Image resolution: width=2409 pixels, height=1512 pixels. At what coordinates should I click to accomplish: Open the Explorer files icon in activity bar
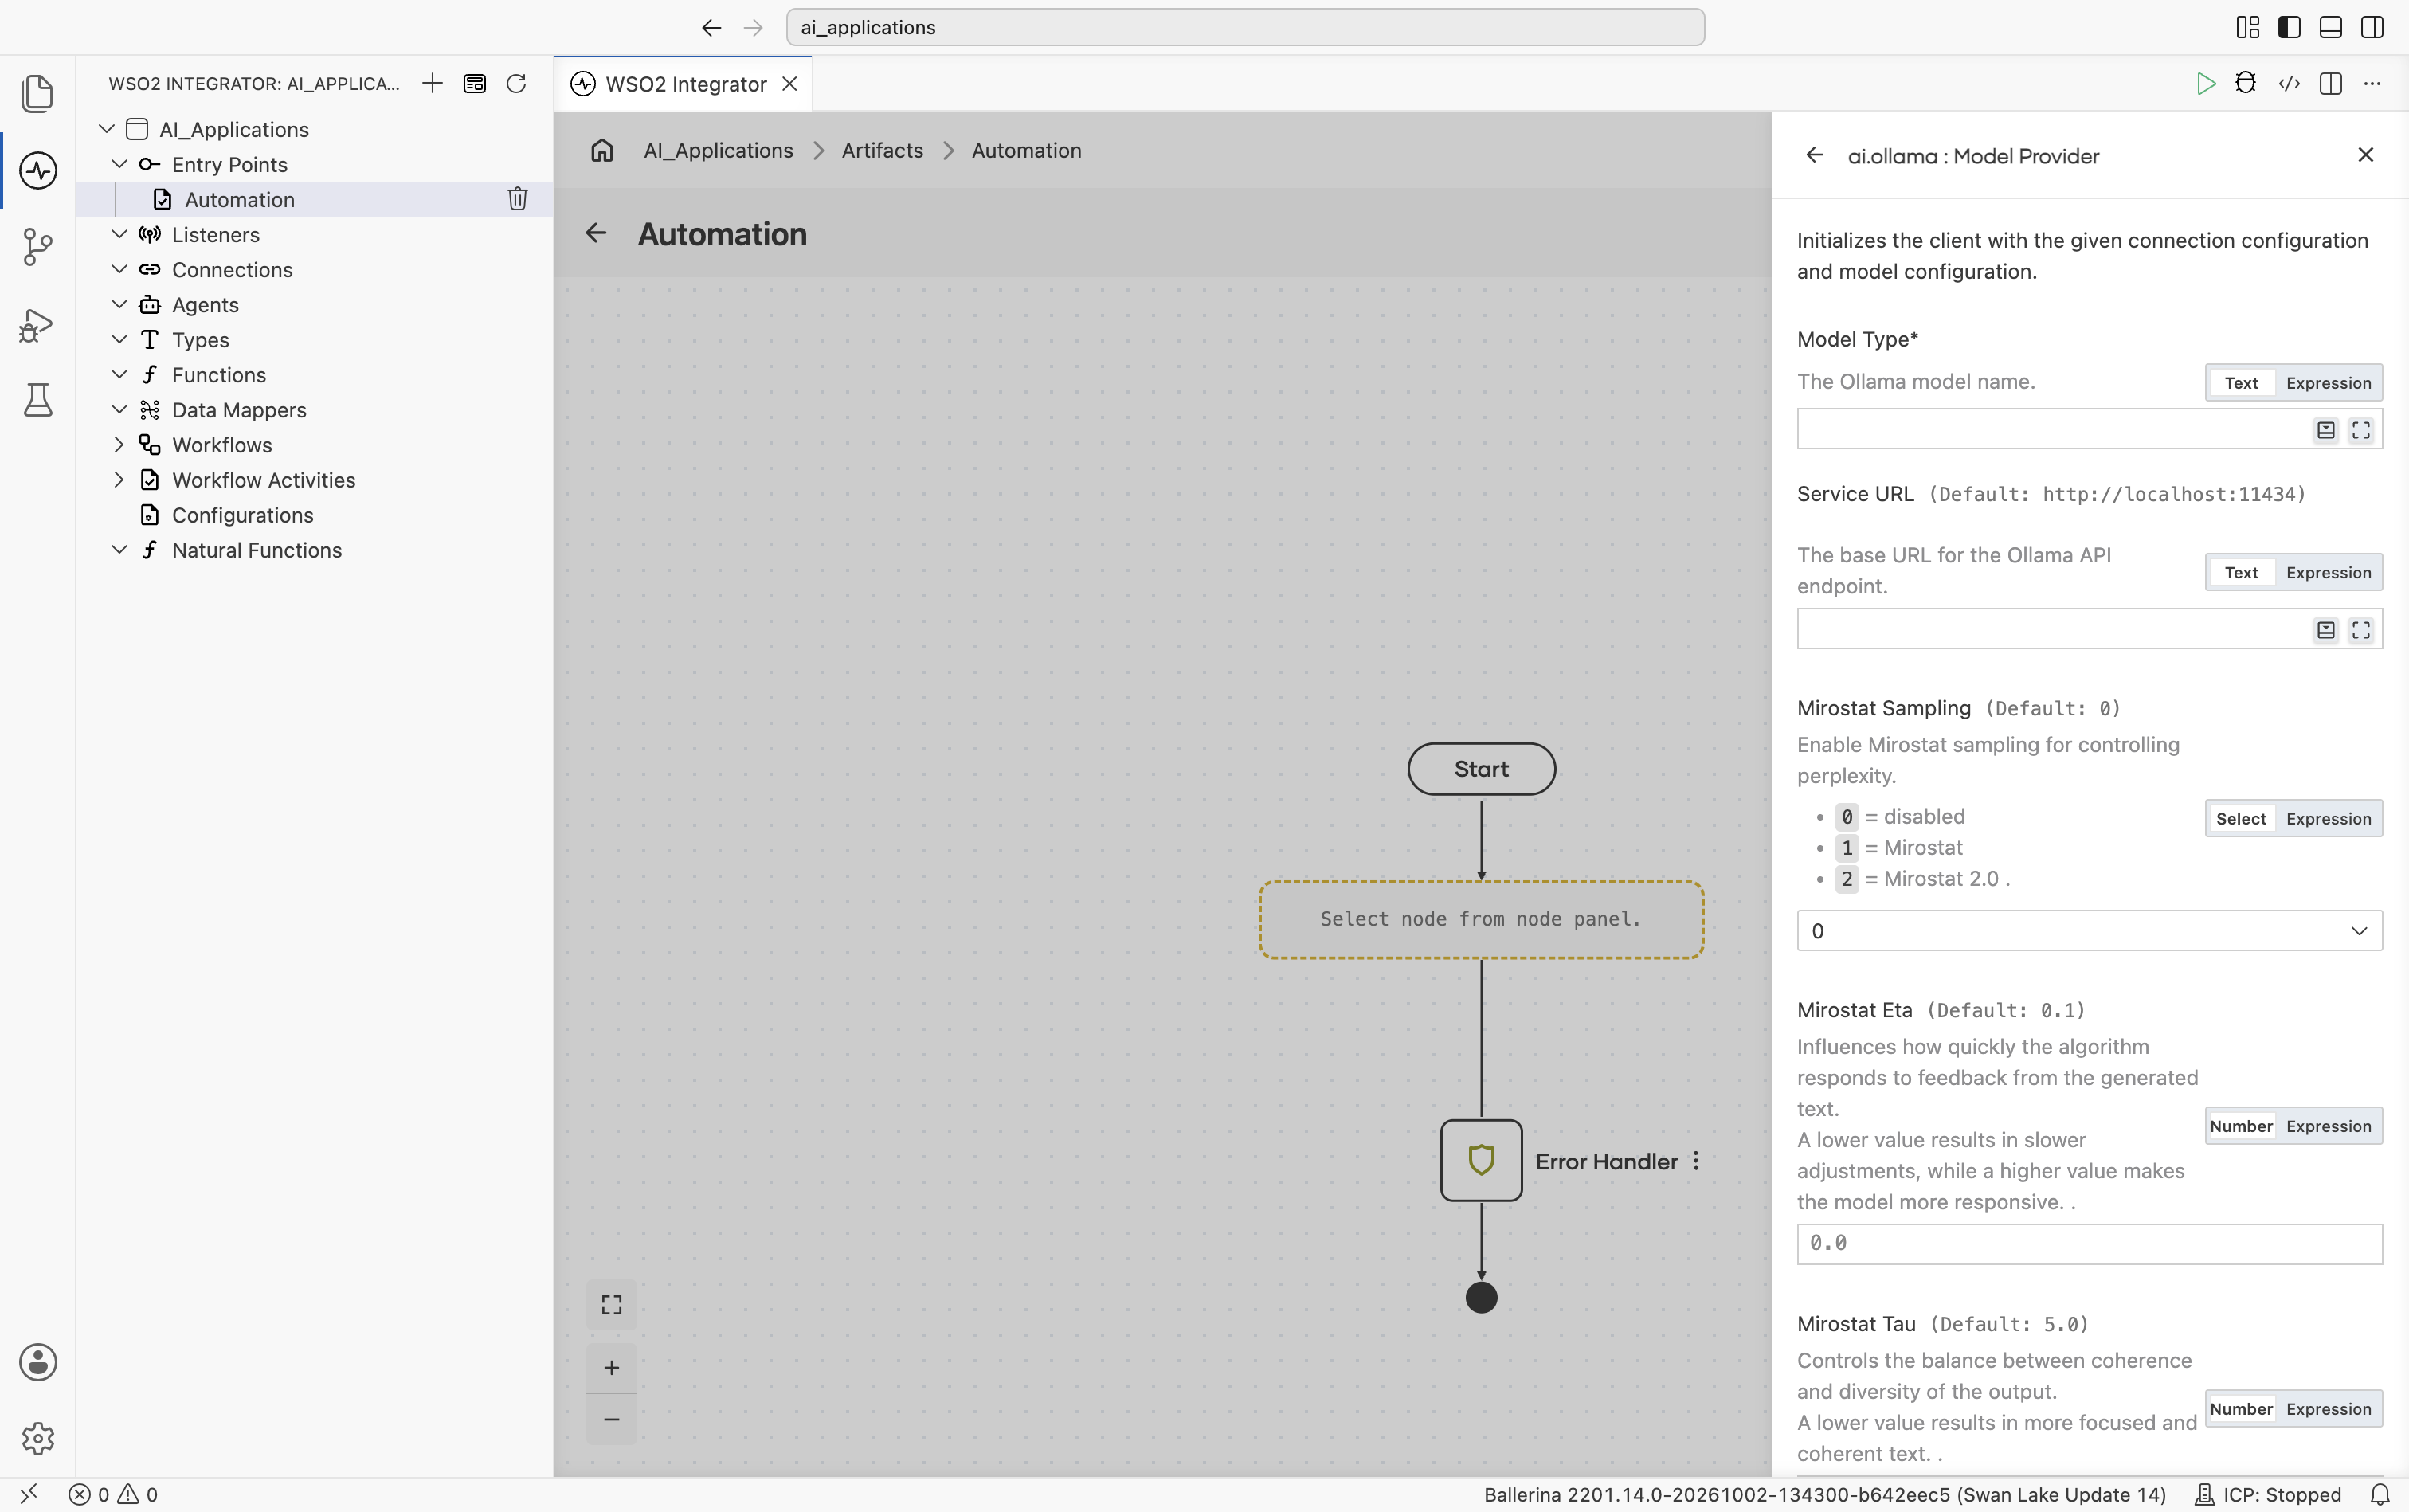pyautogui.click(x=38, y=93)
